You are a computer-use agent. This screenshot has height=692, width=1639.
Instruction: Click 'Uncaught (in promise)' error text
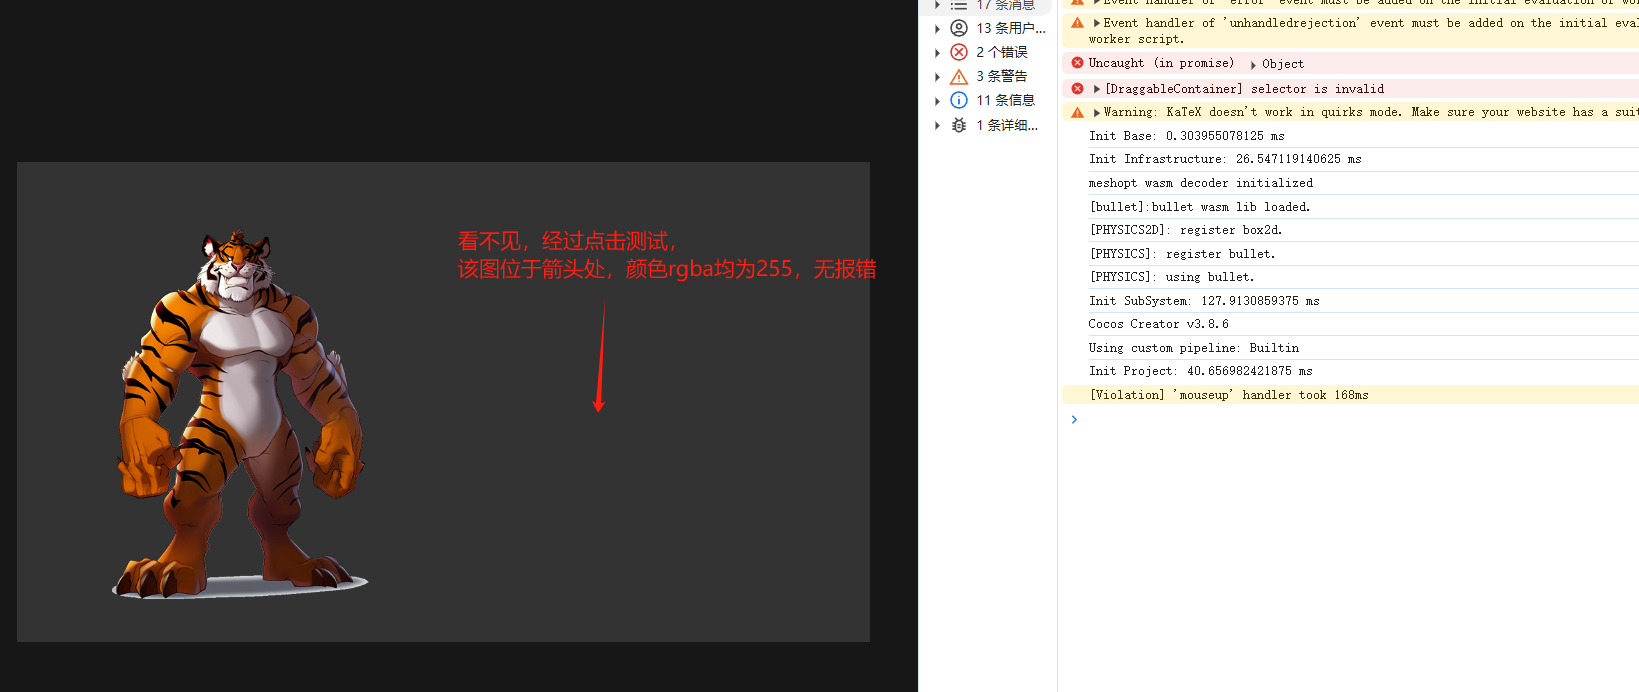1161,63
